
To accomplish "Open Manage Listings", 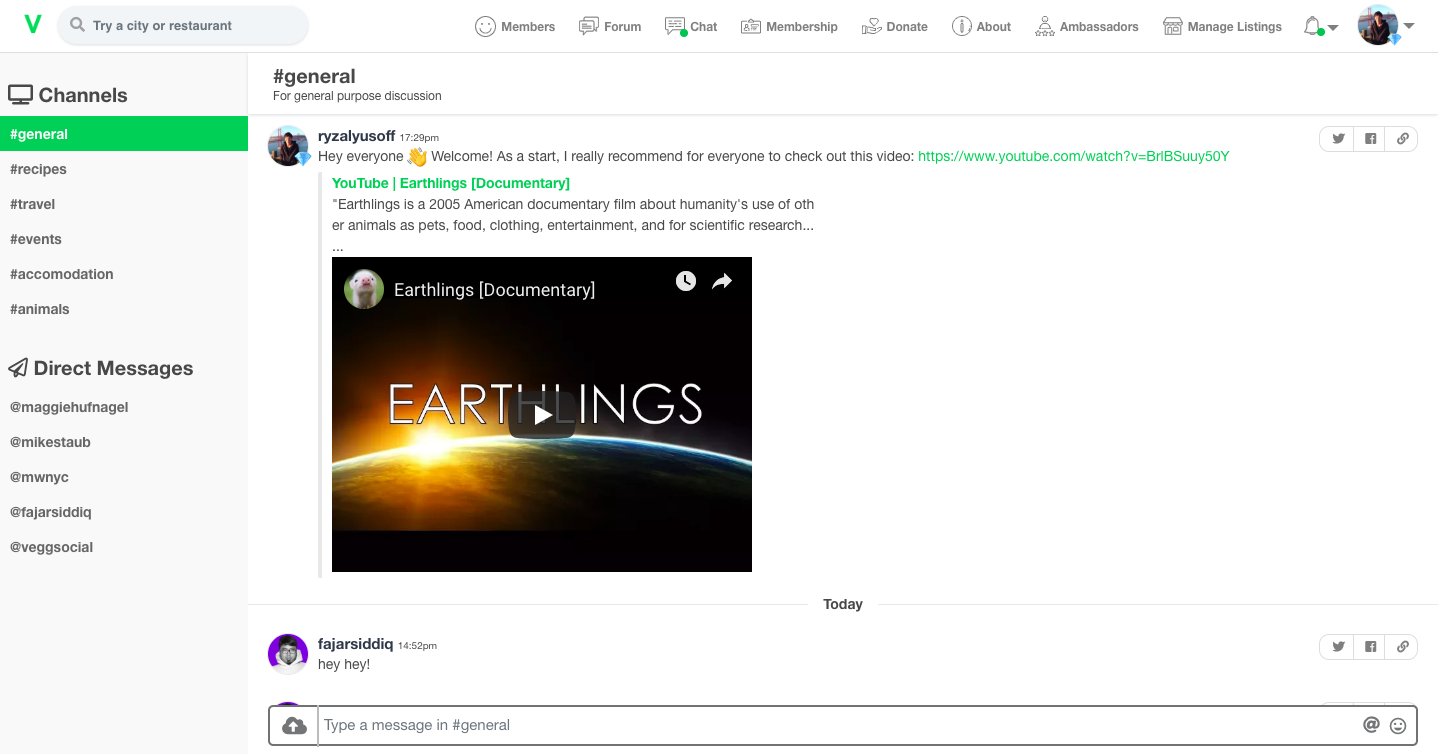I will click(1222, 27).
